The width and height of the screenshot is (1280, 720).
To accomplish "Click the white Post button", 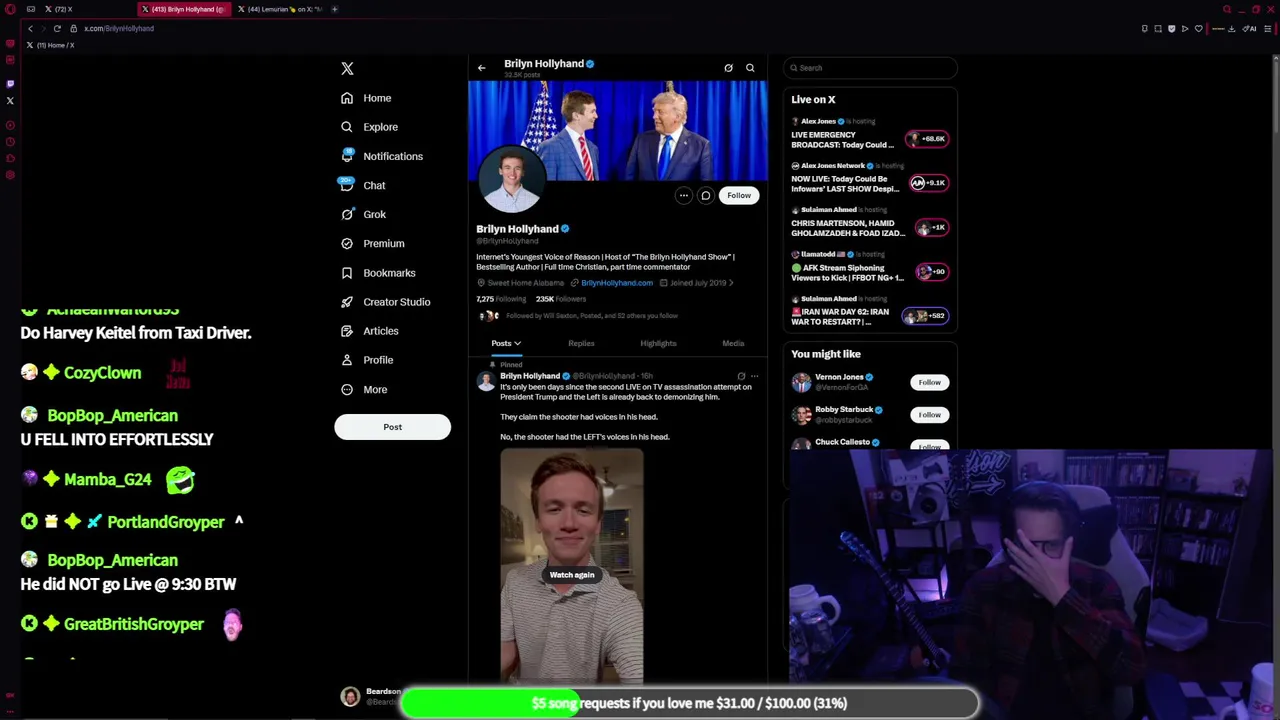I will point(392,427).
